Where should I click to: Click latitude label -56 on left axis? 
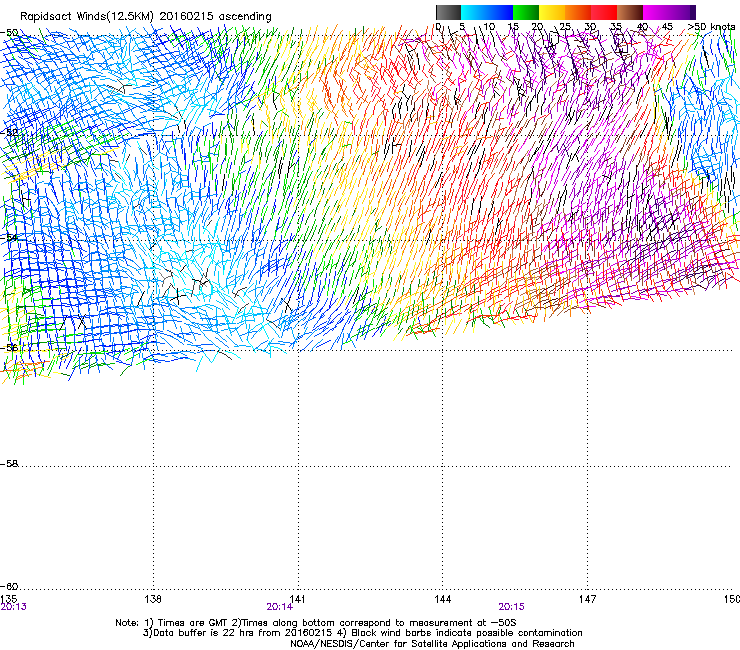tap(9, 347)
